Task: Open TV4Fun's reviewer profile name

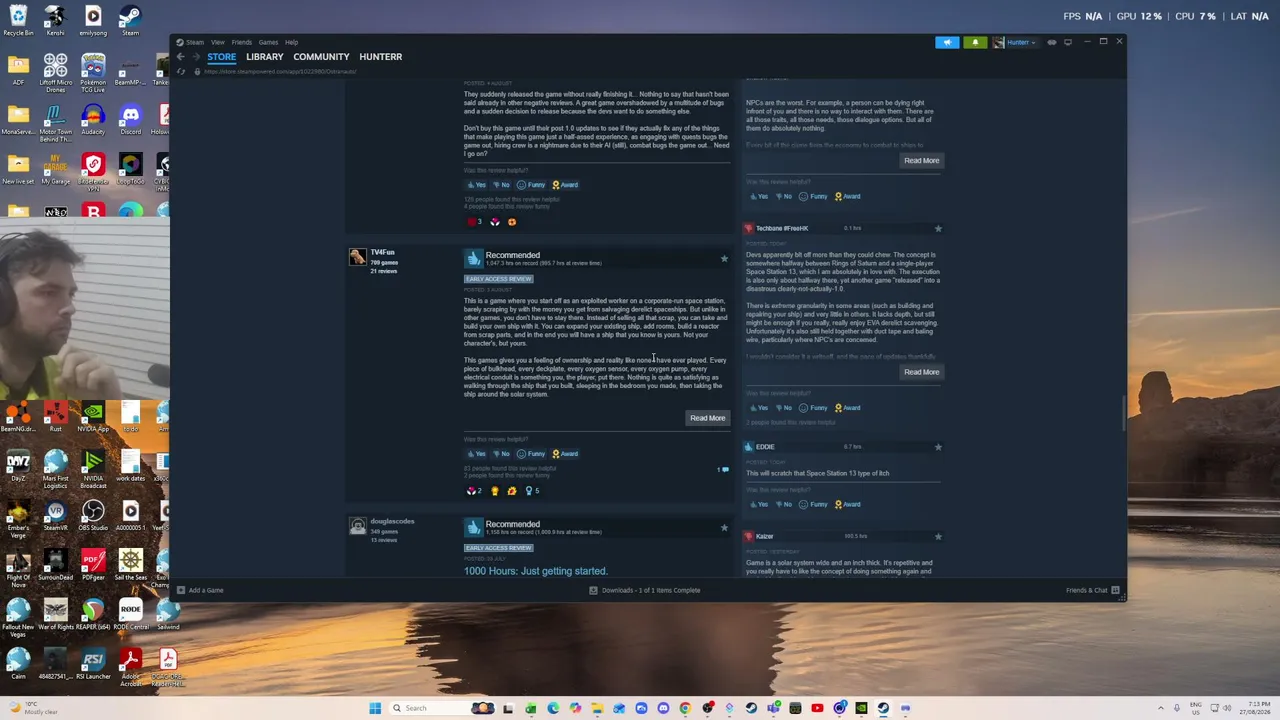Action: pyautogui.click(x=382, y=253)
